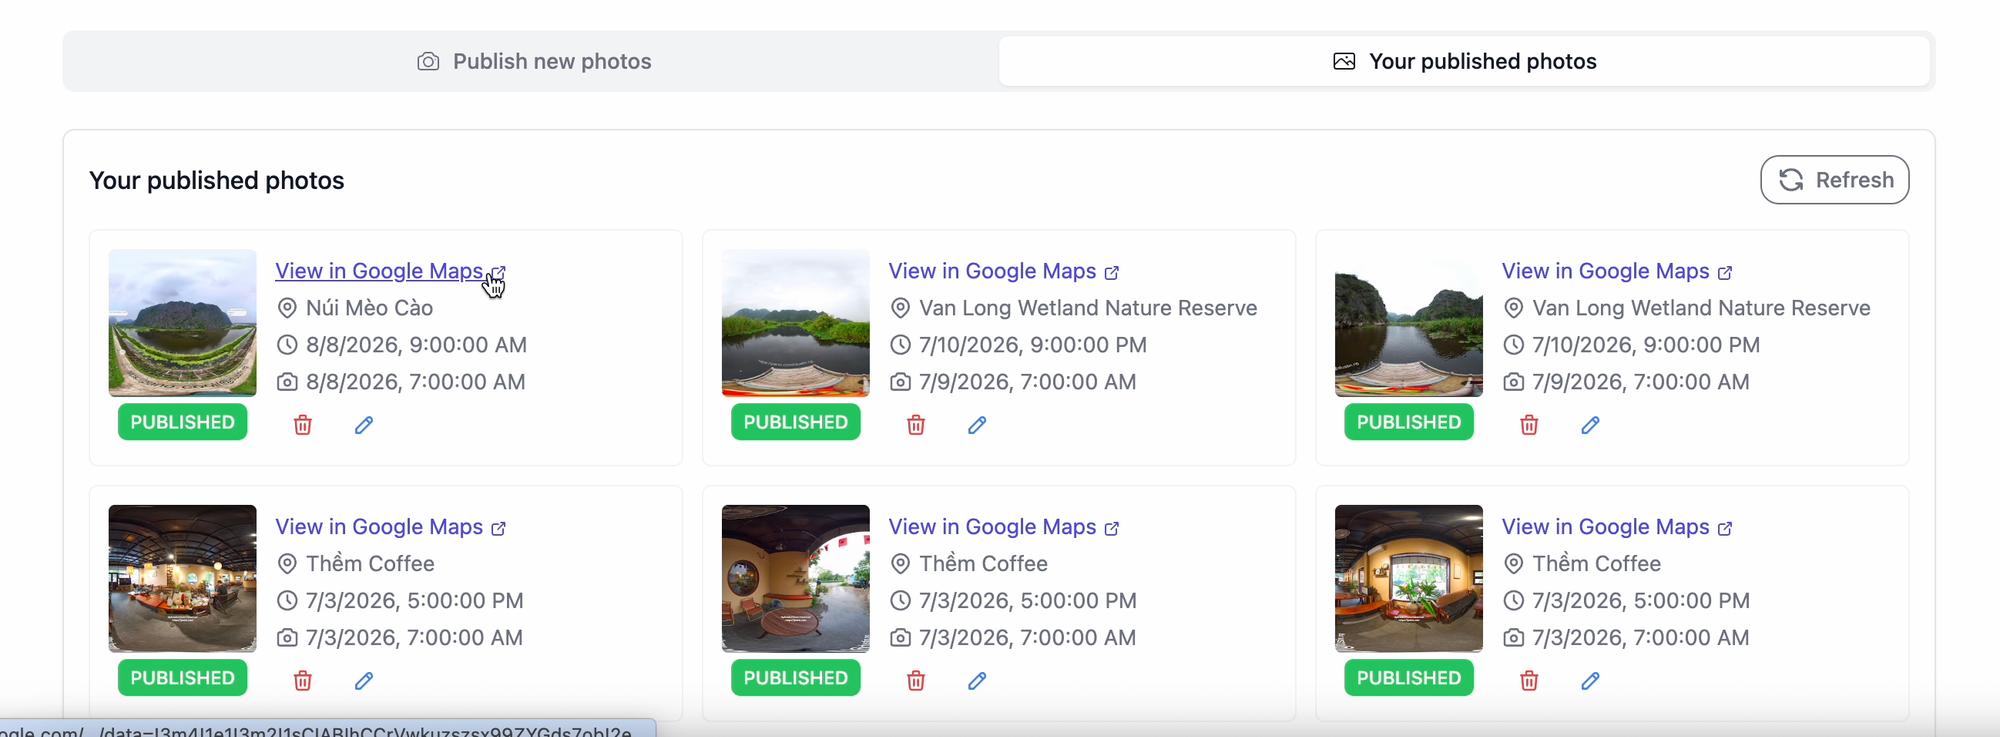The image size is (2000, 737).
Task: Click the external-link icon on the bottom-left Thềm Coffee card
Action: pyautogui.click(x=498, y=529)
